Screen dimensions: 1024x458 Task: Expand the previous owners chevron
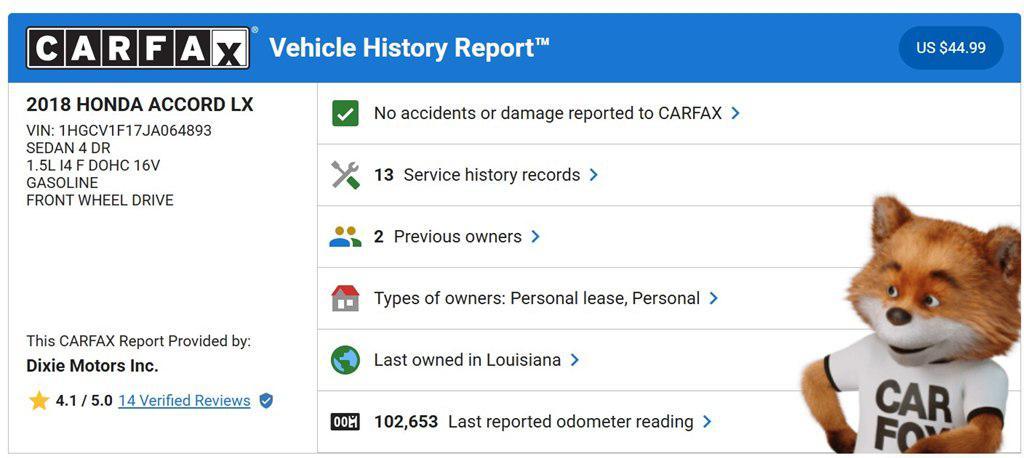pos(535,237)
